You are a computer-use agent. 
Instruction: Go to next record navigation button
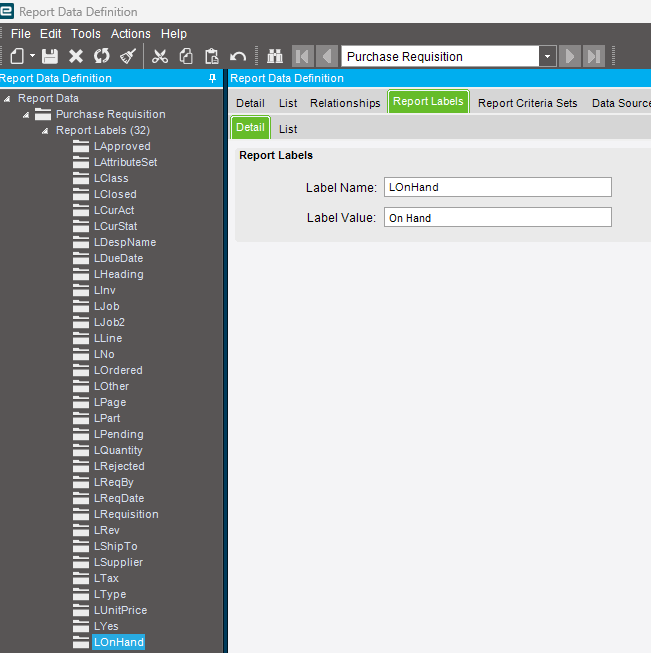[570, 56]
